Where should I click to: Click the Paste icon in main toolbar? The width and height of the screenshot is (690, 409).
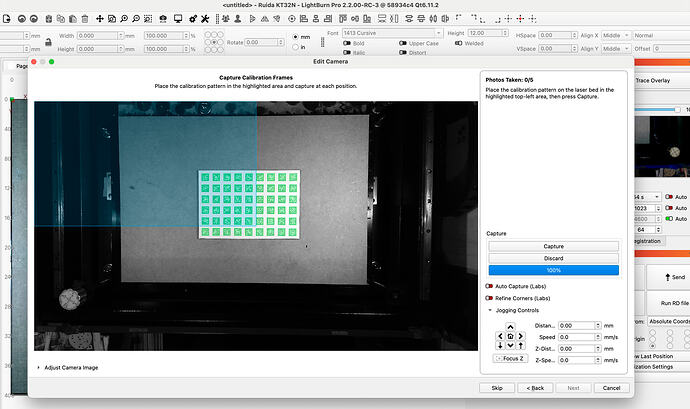pyautogui.click(x=73, y=19)
